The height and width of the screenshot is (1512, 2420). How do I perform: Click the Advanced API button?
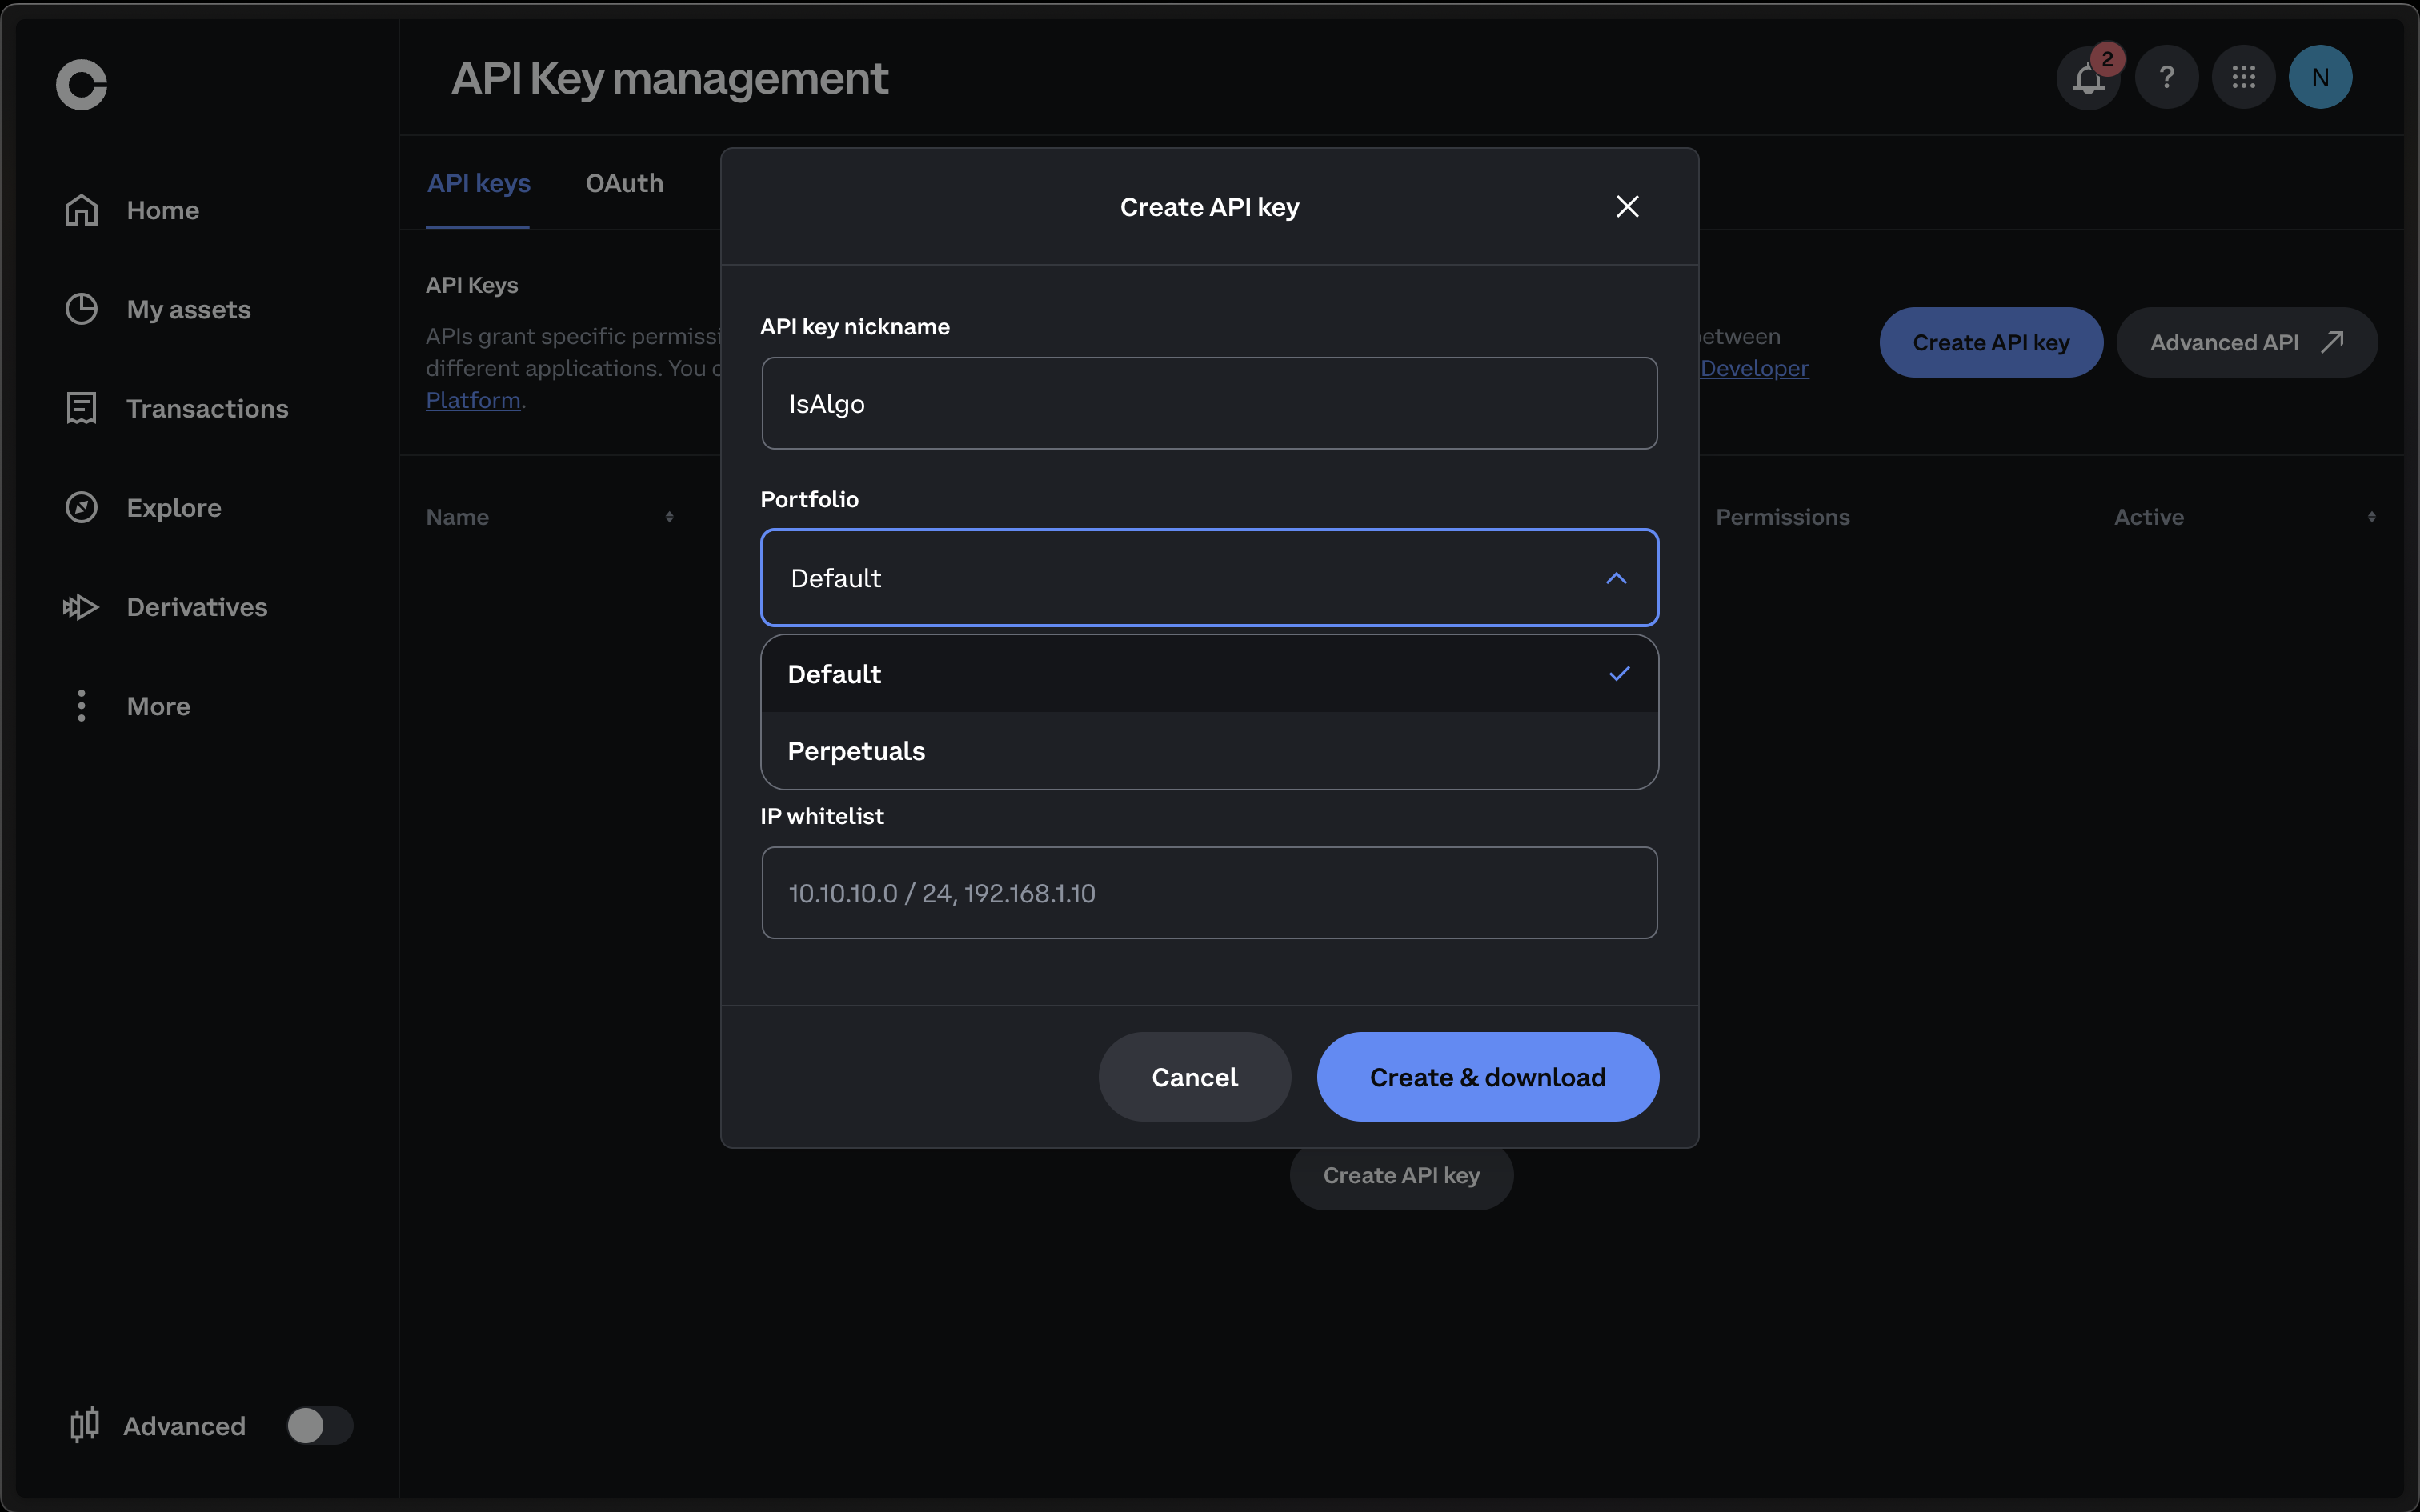pyautogui.click(x=2246, y=342)
